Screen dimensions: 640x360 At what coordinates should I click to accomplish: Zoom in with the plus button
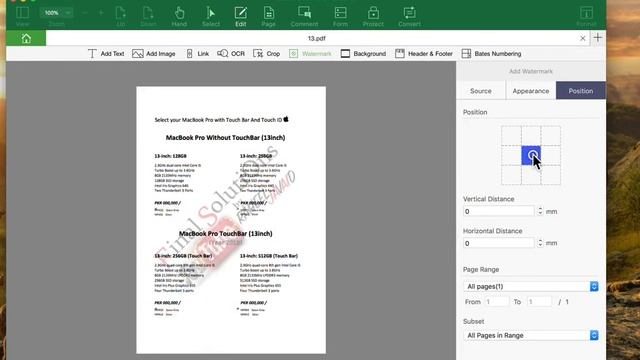(101, 13)
